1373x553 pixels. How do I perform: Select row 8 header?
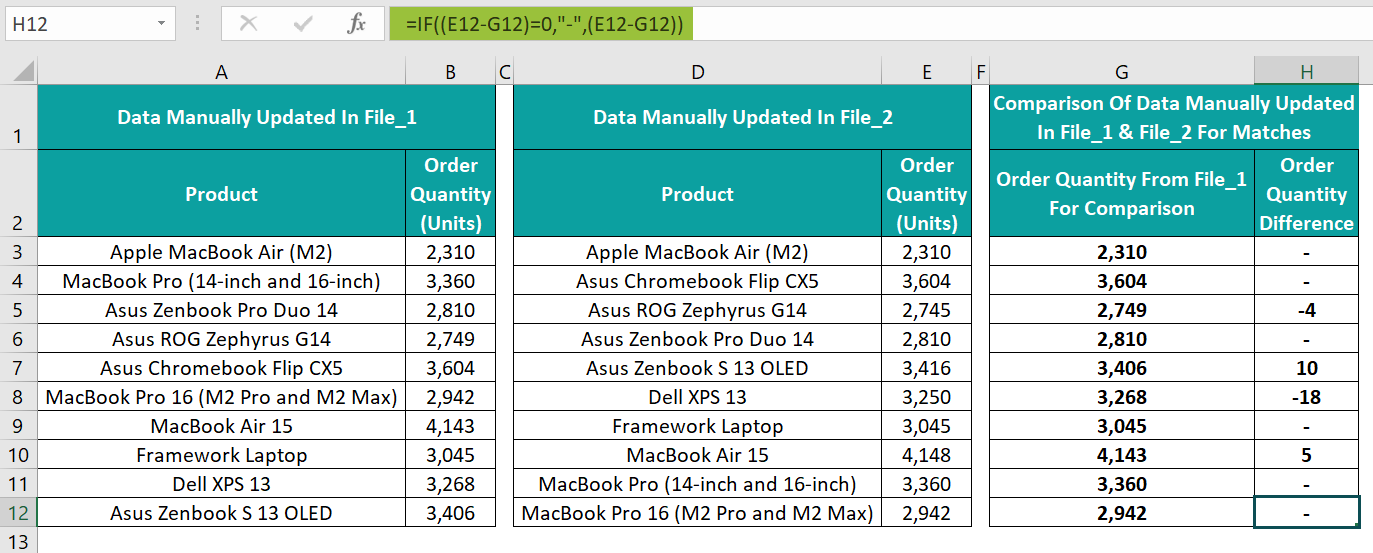point(19,397)
